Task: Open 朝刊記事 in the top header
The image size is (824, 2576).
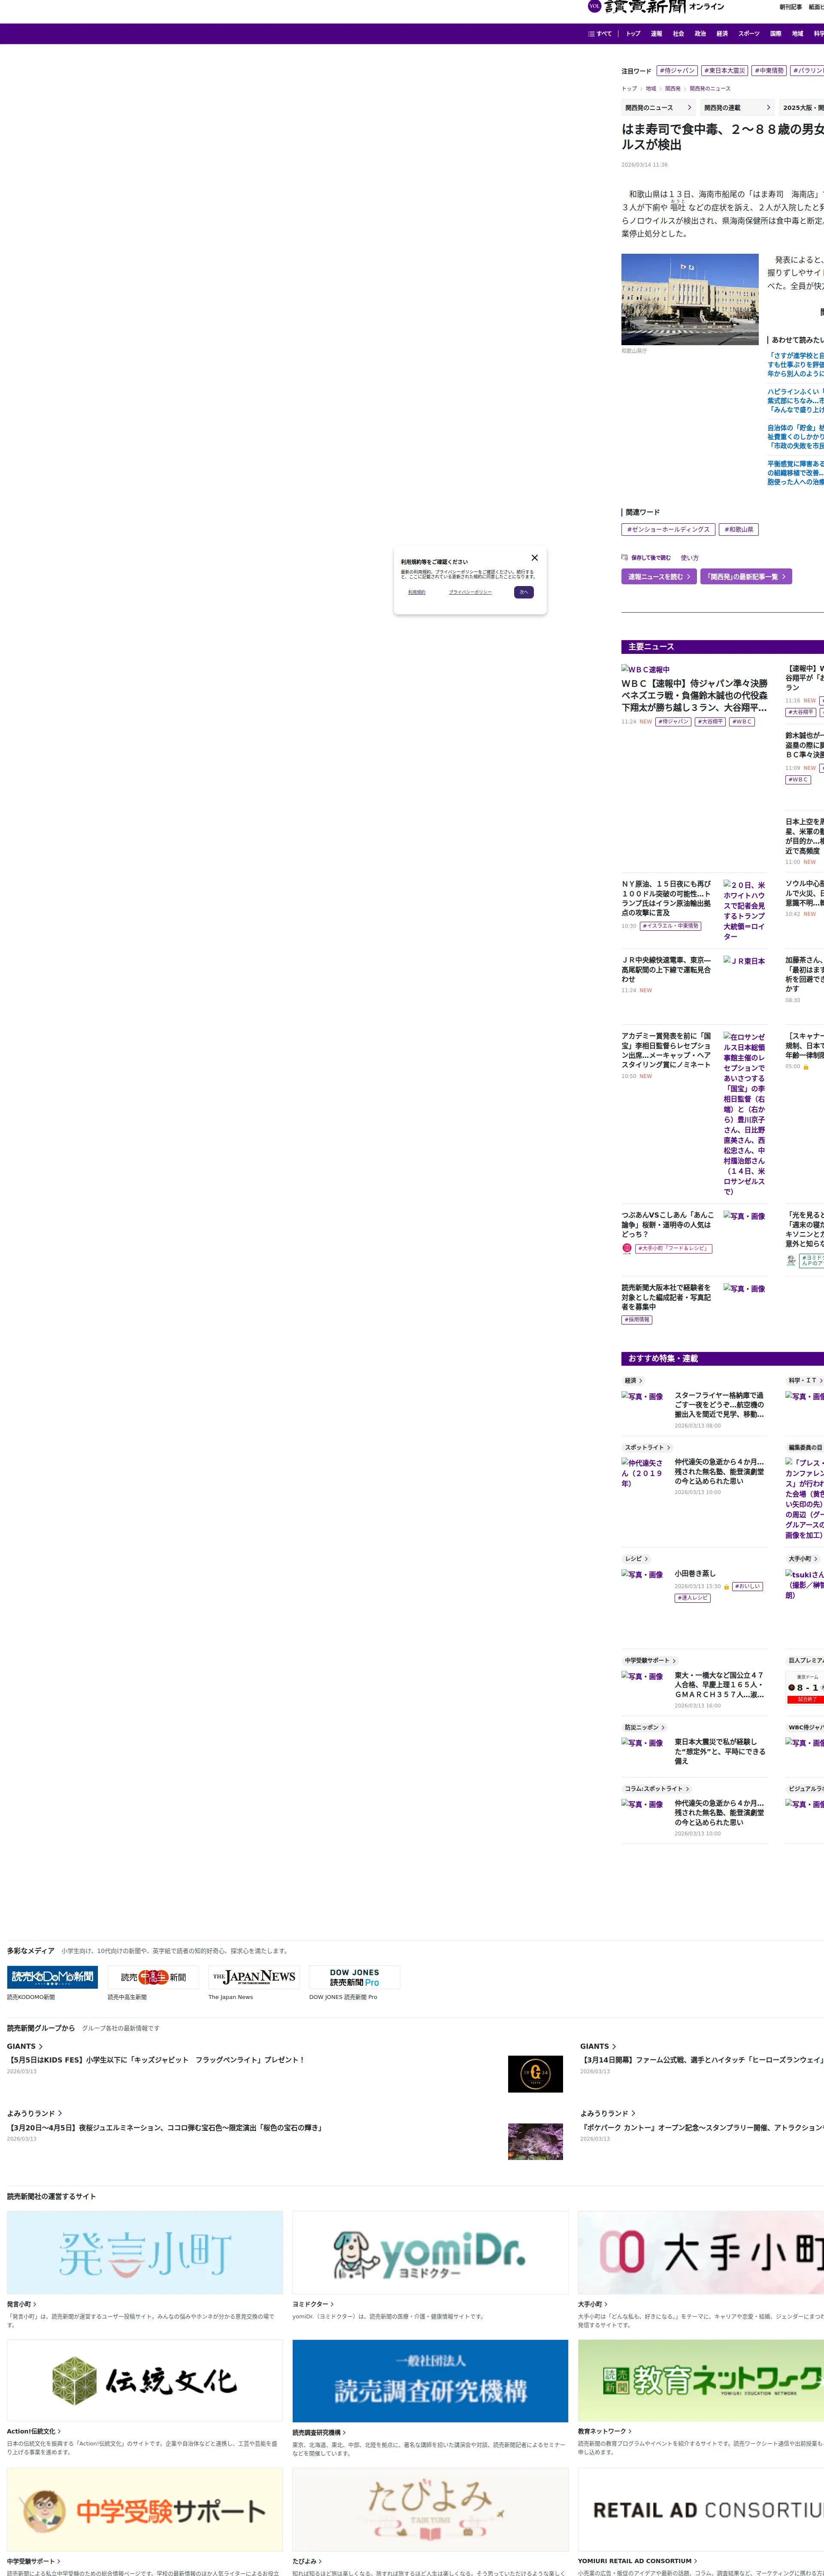Action: point(791,7)
